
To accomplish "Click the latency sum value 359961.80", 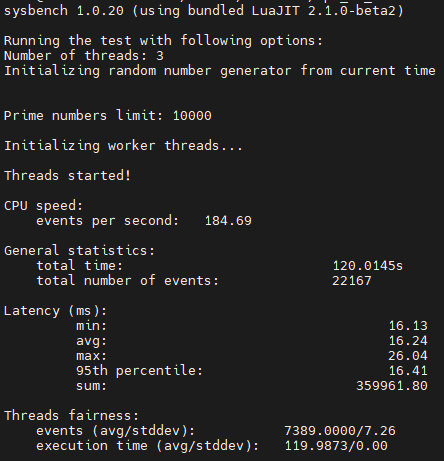I will pyautogui.click(x=392, y=386).
